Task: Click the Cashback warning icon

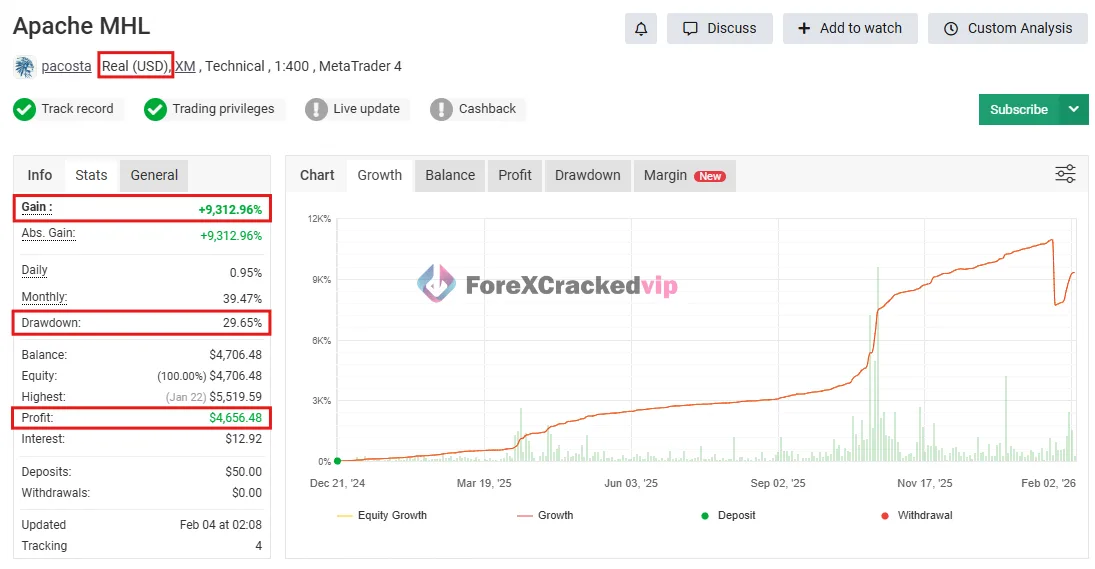Action: (441, 109)
